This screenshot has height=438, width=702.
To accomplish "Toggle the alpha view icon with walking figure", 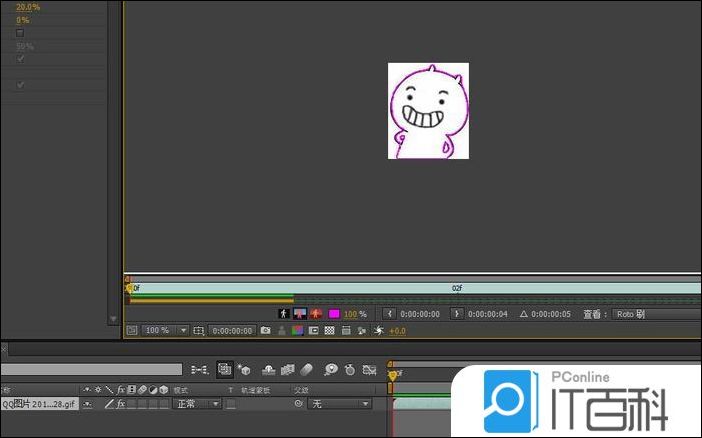I will pyautogui.click(x=282, y=314).
